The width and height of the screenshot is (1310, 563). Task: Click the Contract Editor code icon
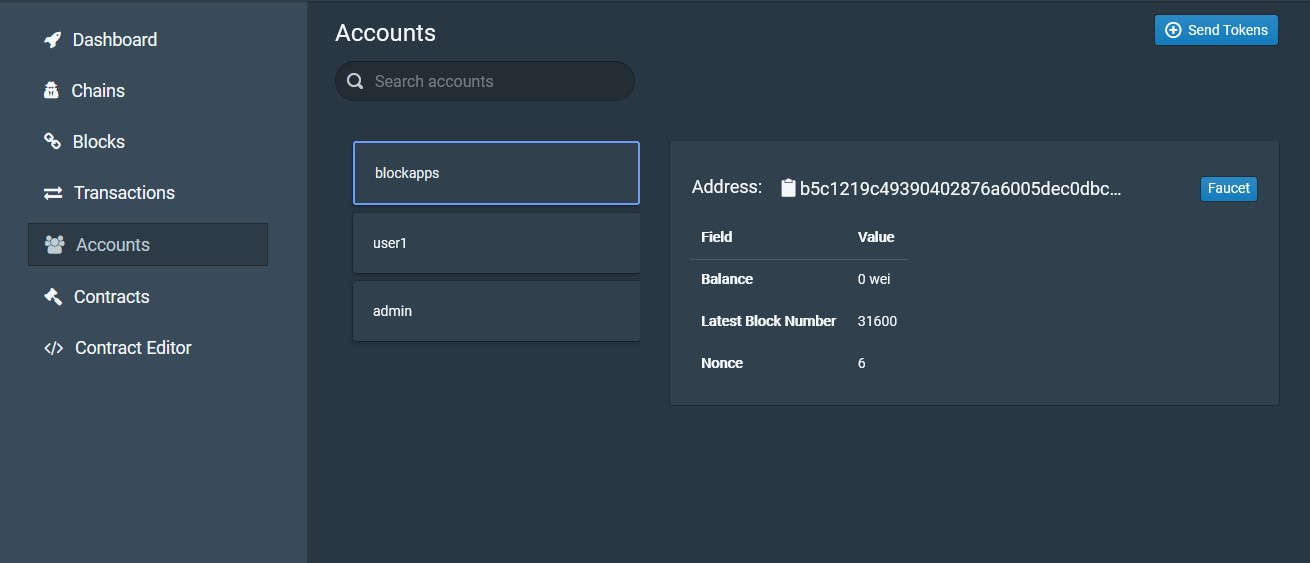pyautogui.click(x=53, y=348)
